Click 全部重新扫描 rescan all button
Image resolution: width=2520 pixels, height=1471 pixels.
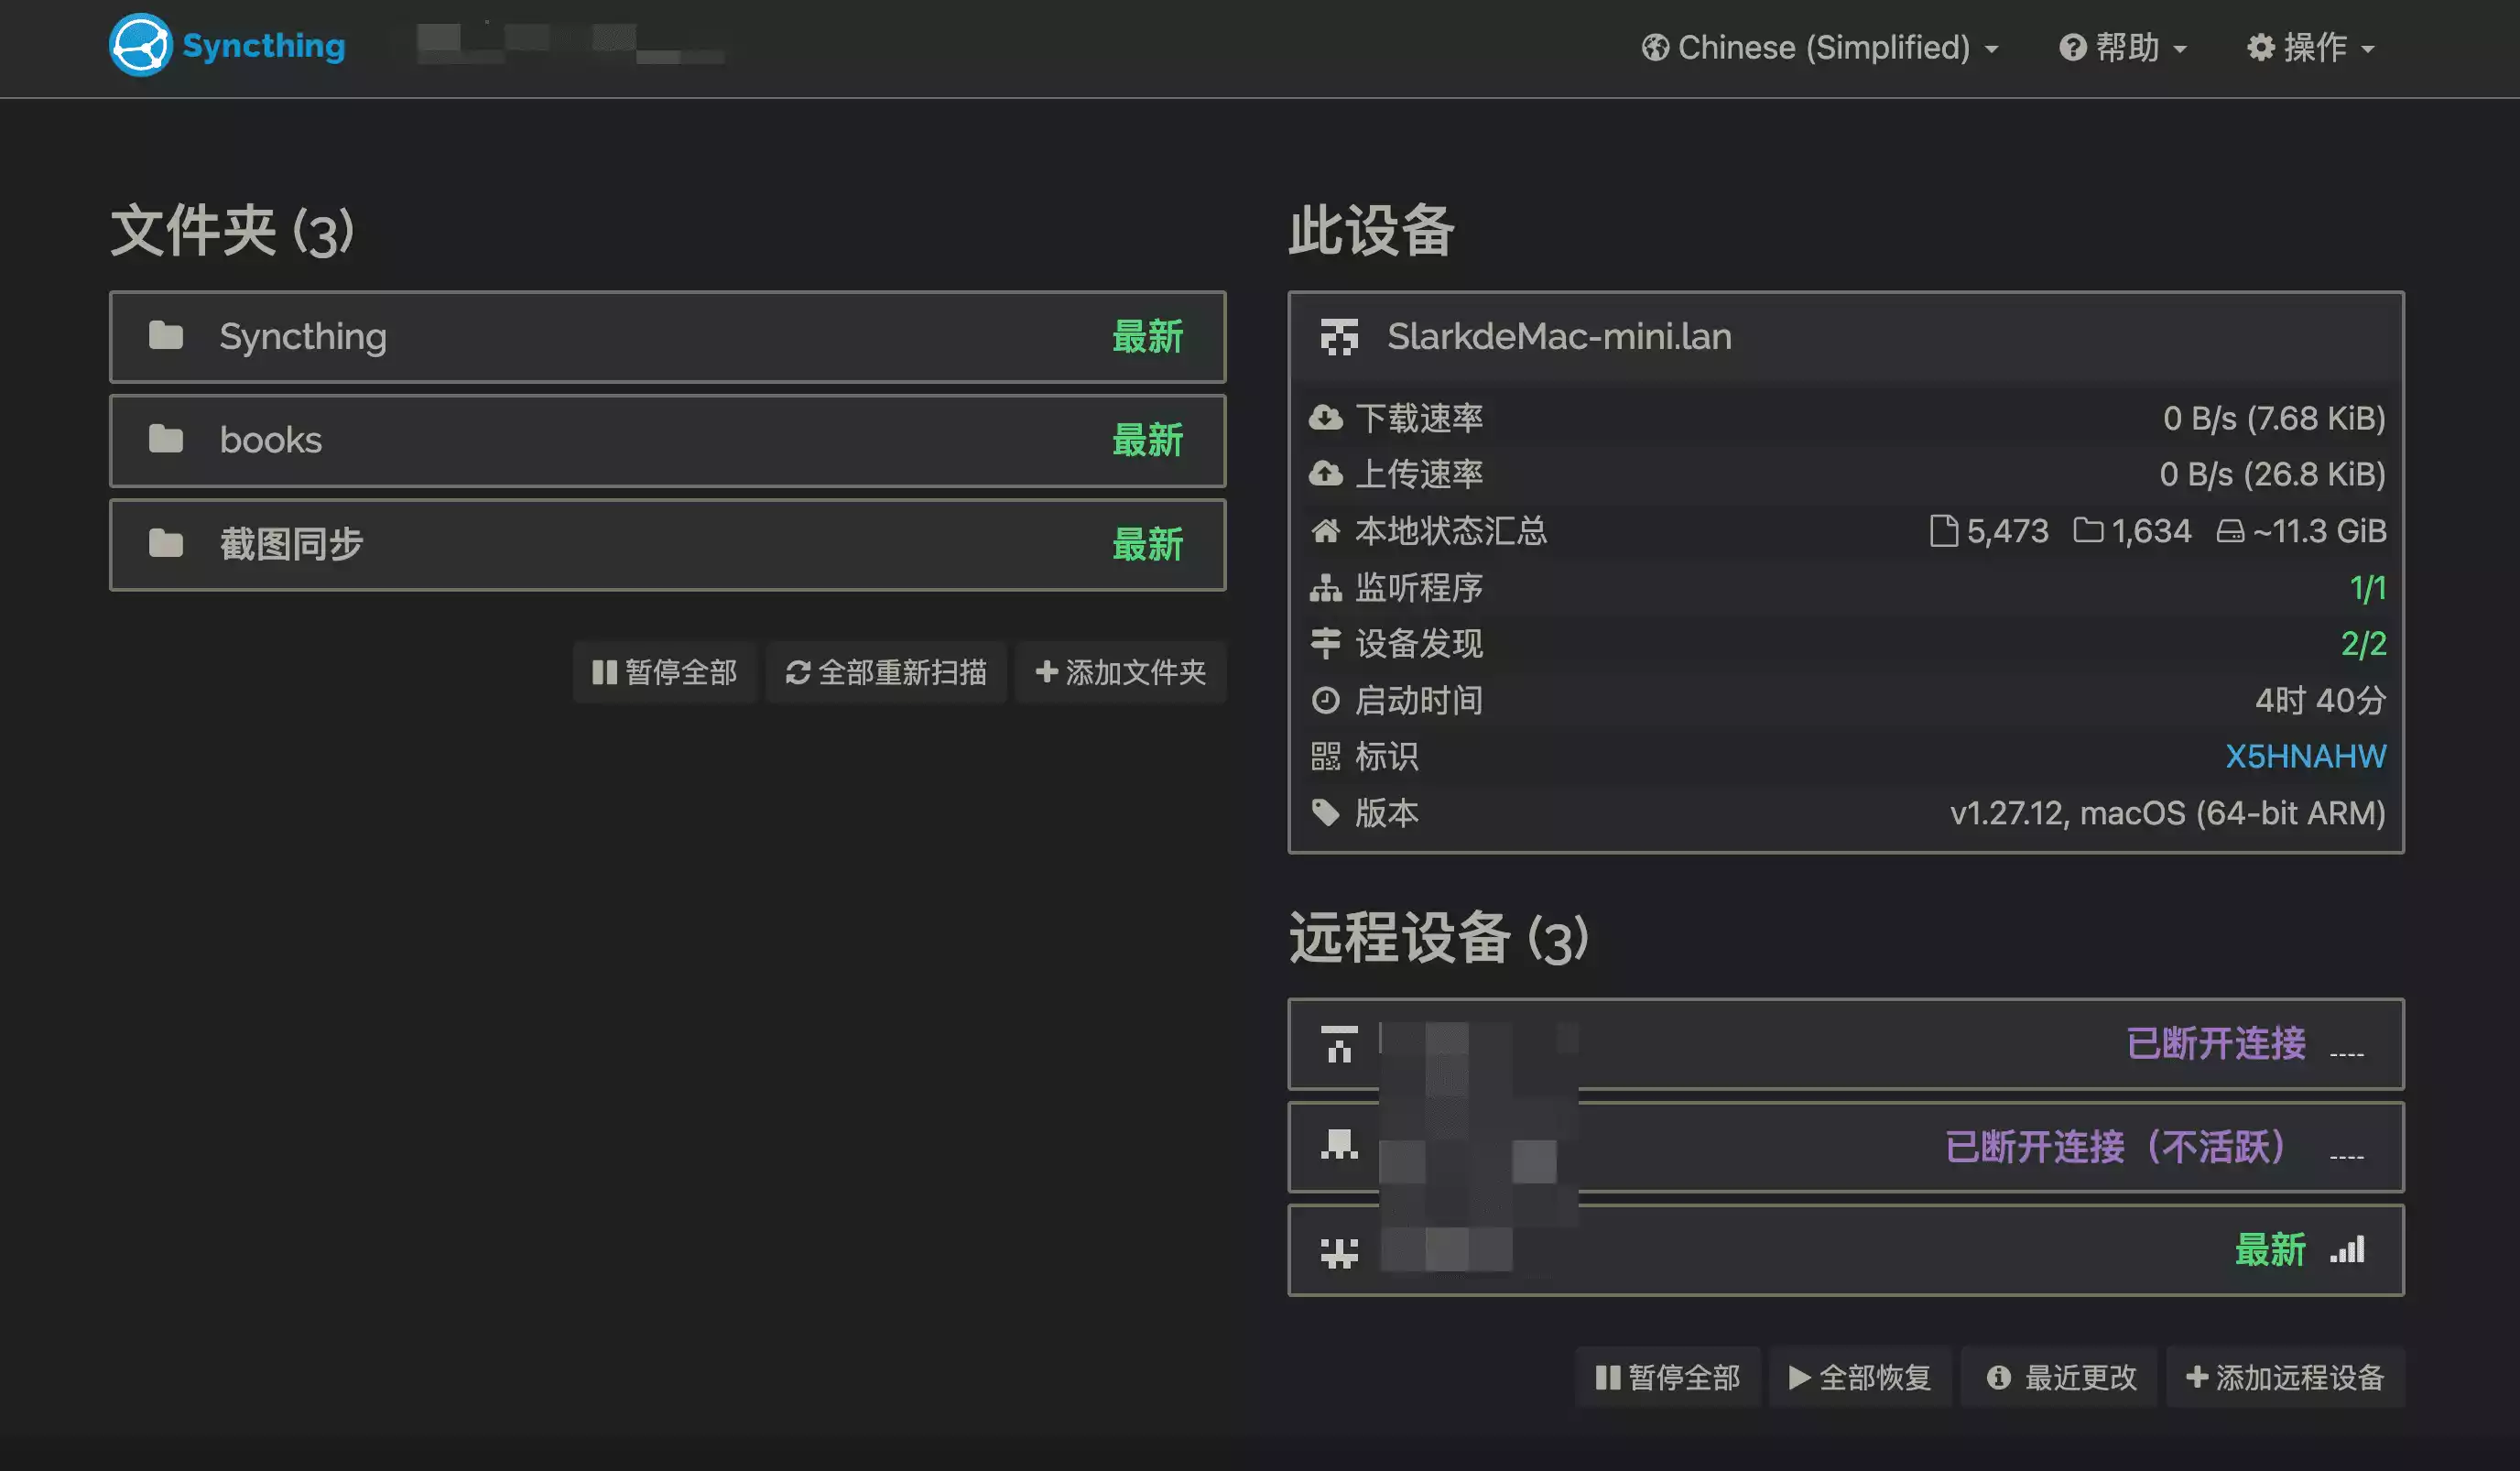(886, 672)
